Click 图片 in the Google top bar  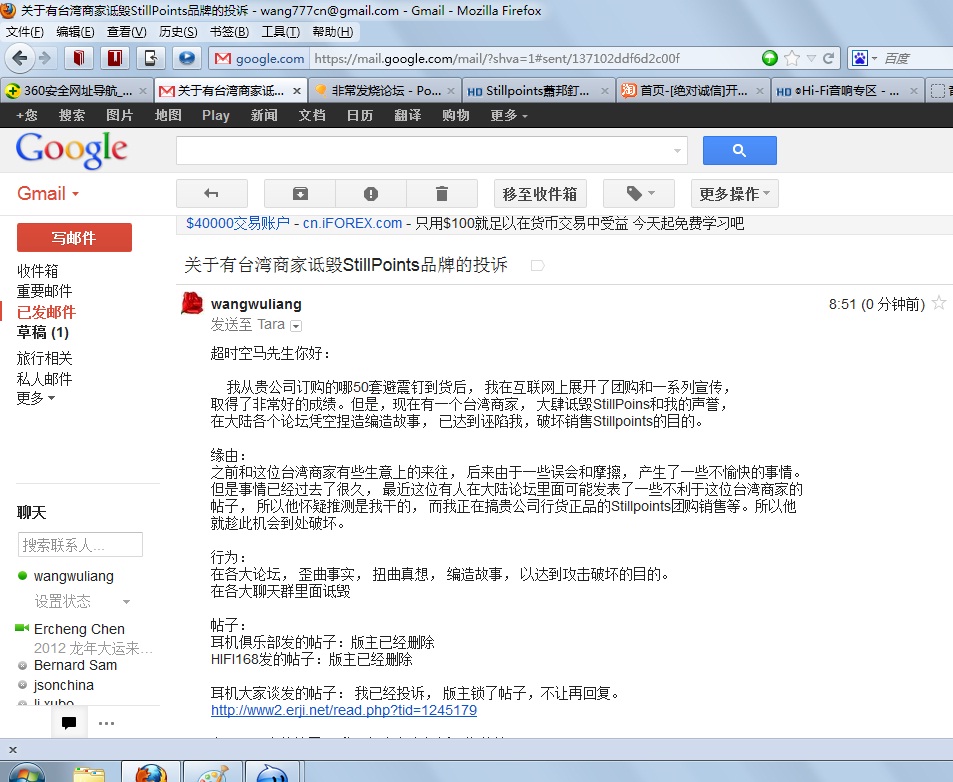[x=119, y=115]
